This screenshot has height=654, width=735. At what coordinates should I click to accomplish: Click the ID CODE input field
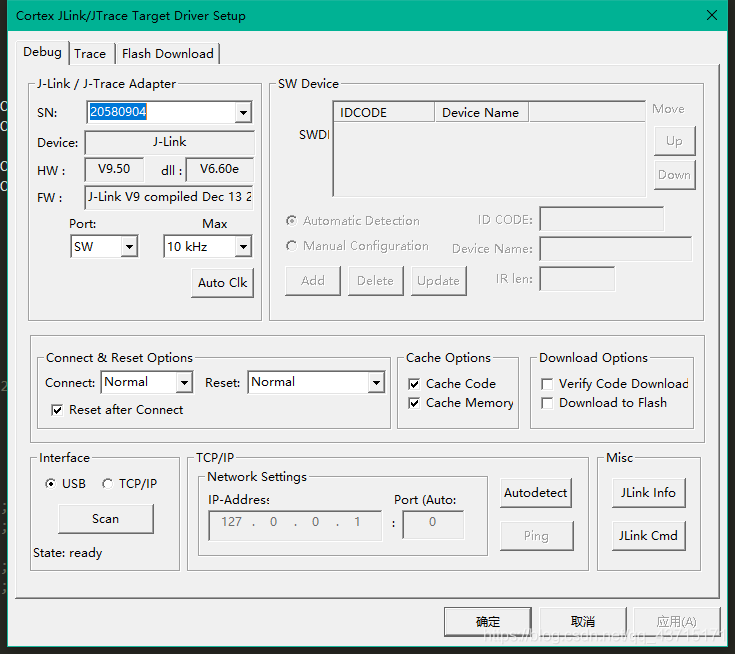coord(602,218)
